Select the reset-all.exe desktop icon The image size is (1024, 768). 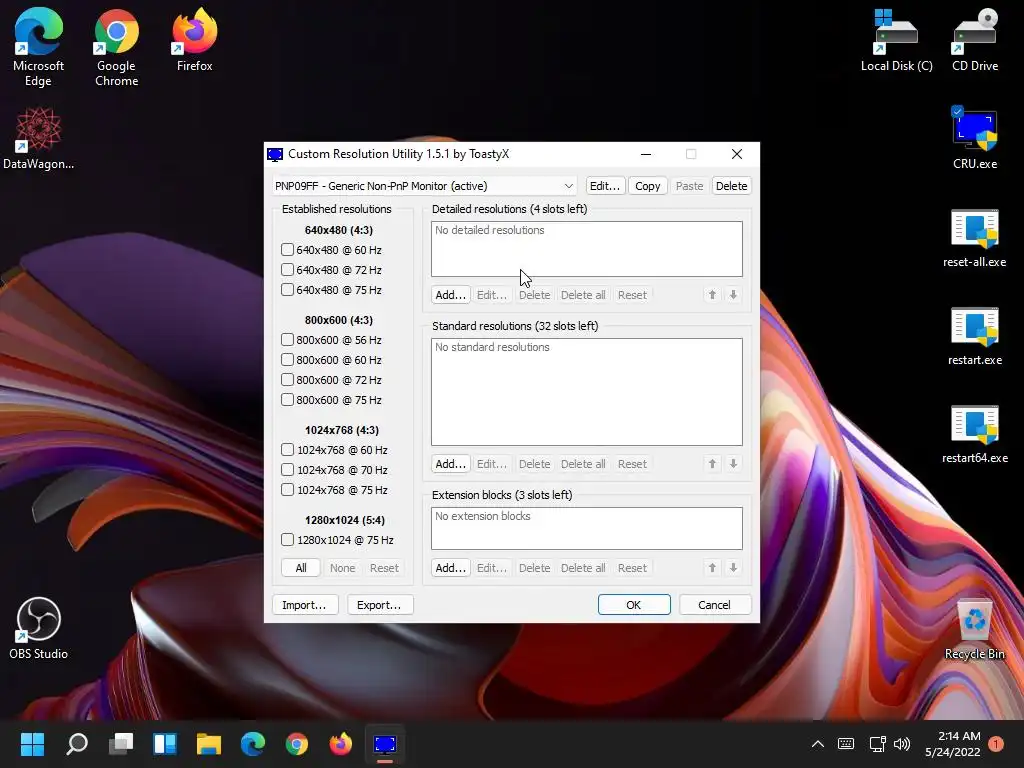click(975, 238)
